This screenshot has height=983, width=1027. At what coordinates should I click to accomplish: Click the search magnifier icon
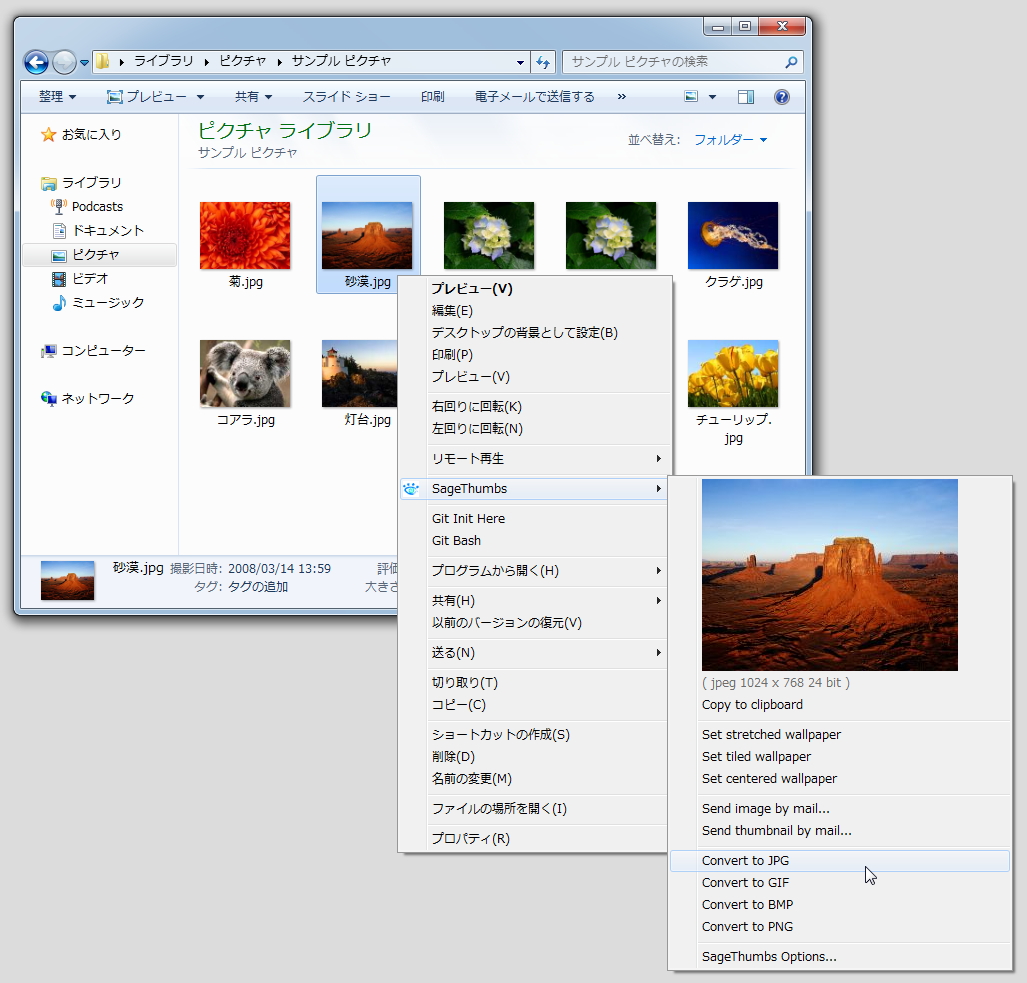click(x=794, y=62)
